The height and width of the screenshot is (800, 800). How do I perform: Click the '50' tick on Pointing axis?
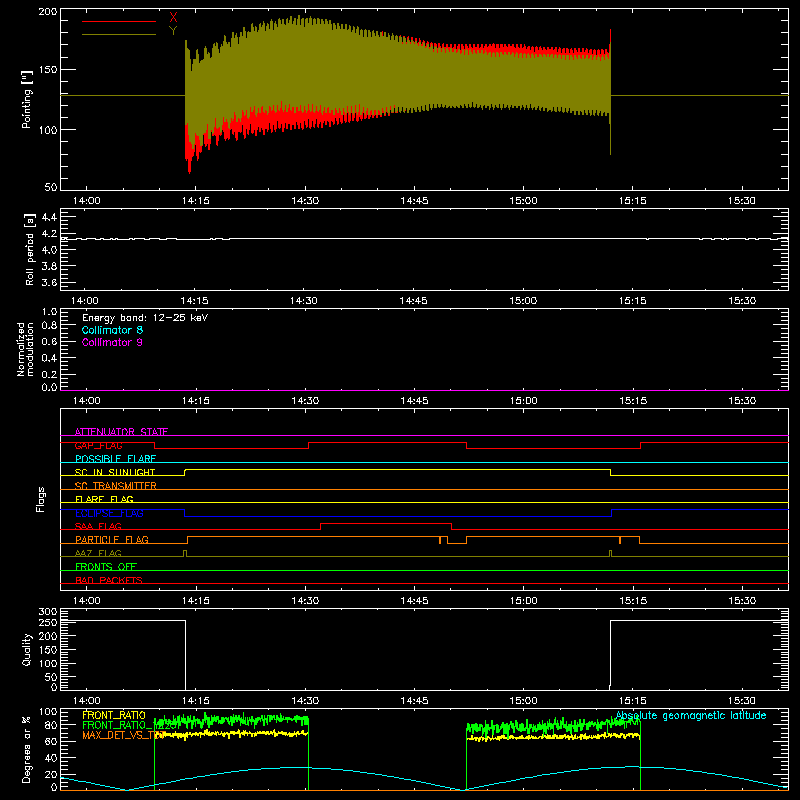[51, 187]
